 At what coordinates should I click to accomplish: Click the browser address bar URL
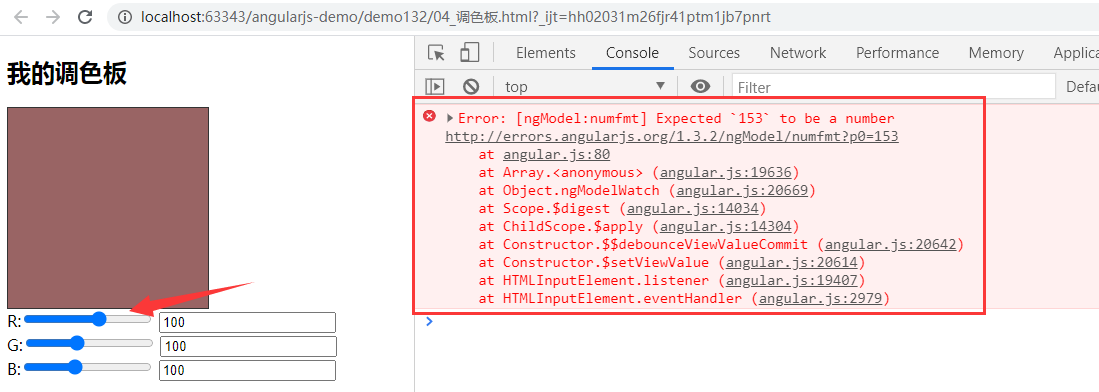point(456,17)
